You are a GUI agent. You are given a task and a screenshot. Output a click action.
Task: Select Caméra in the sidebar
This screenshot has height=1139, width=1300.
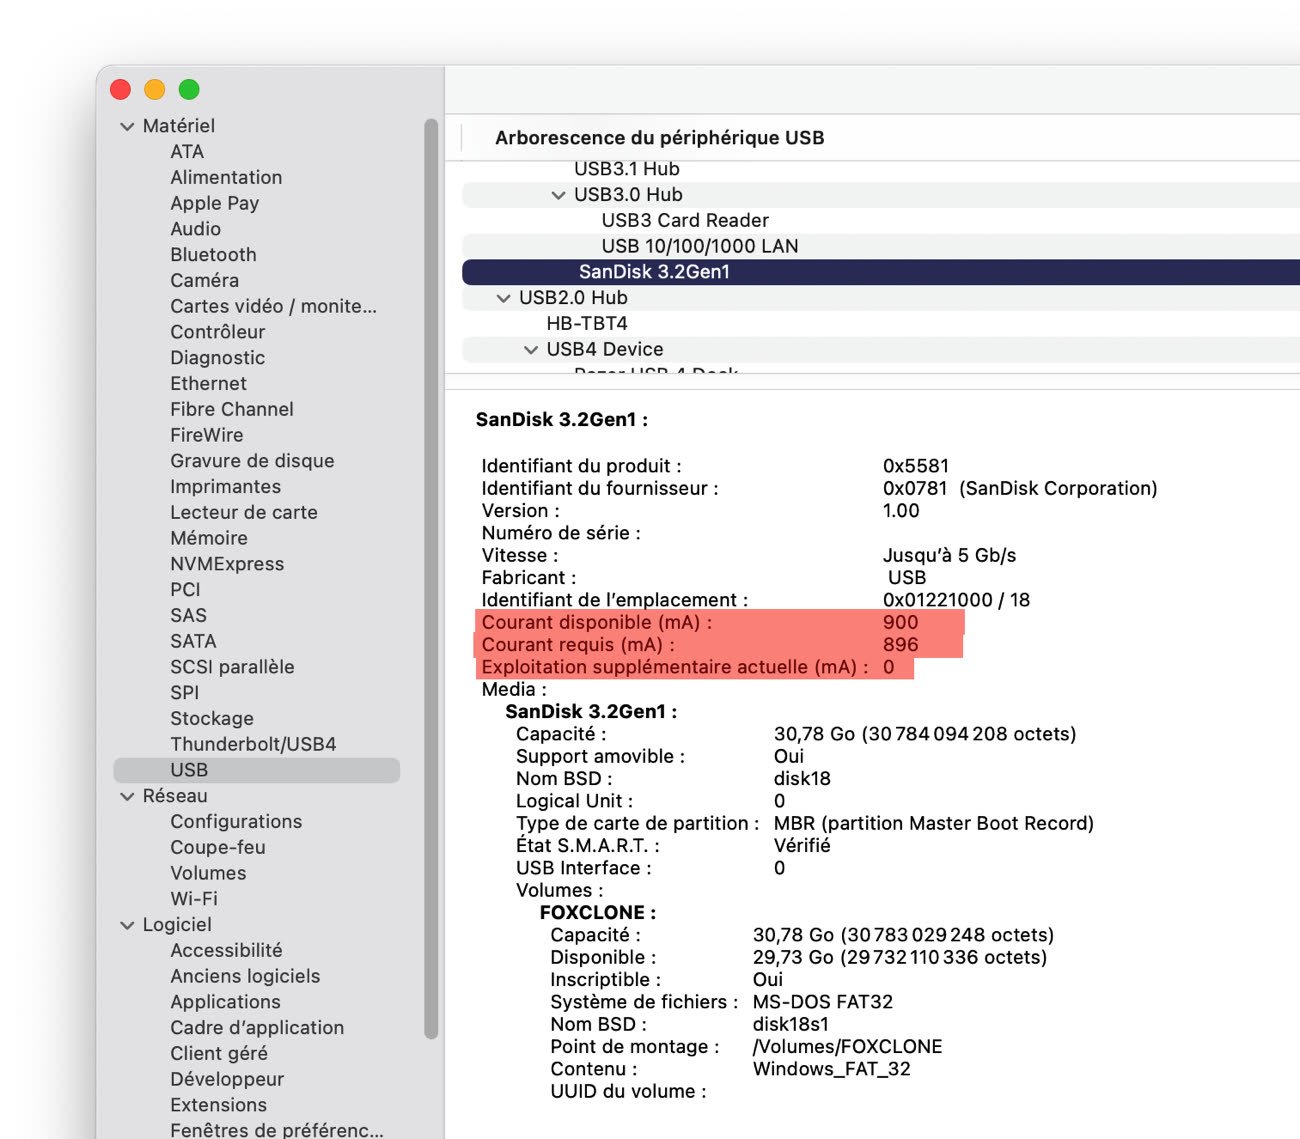tap(204, 280)
